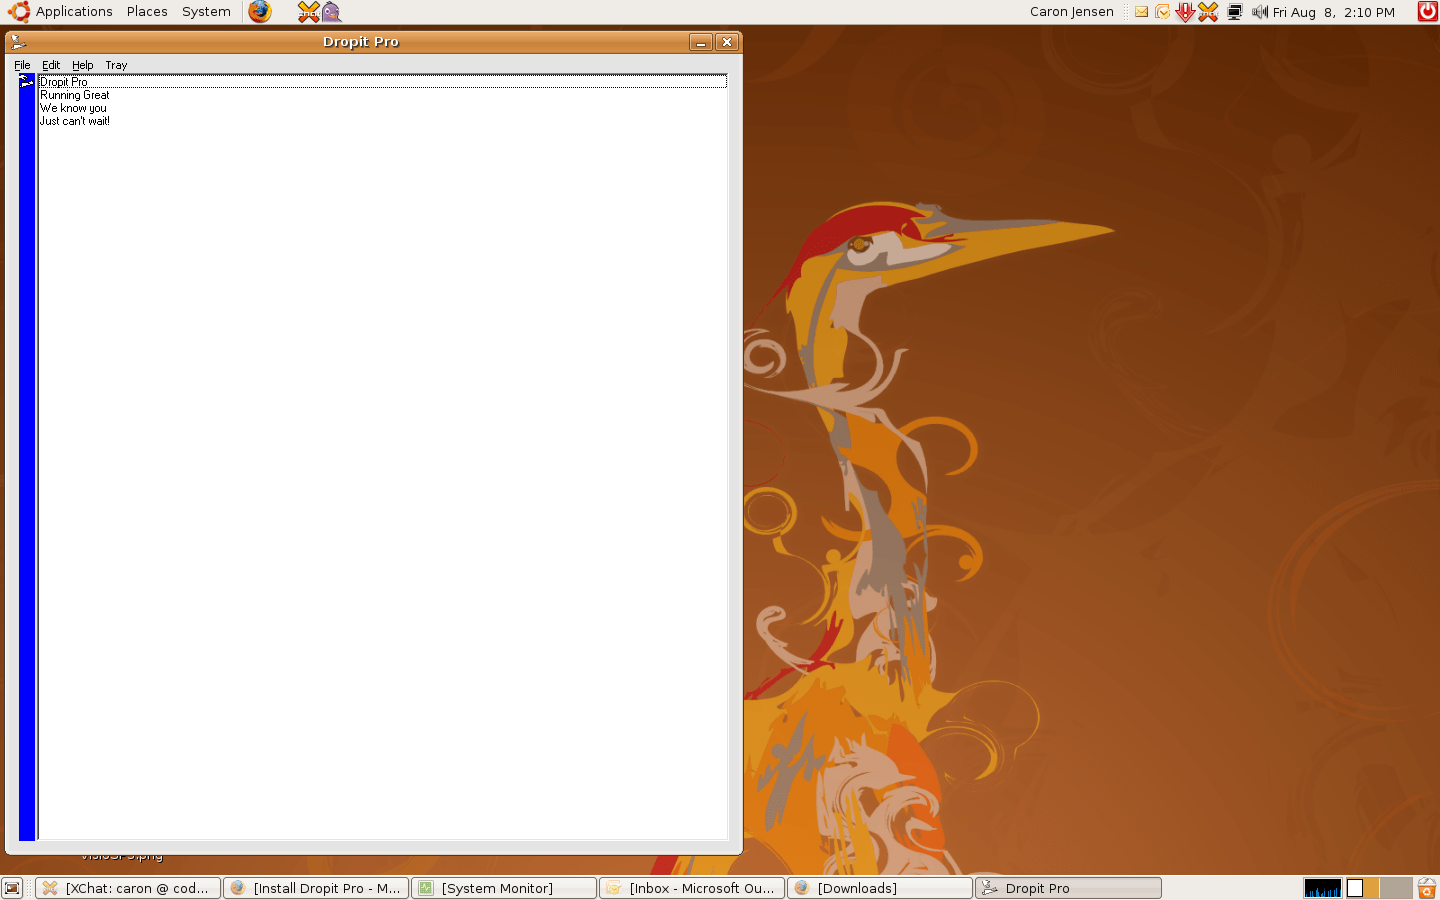Image resolution: width=1440 pixels, height=900 pixels.
Task: Open the Edit menu in Dropit Pro
Action: pyautogui.click(x=51, y=65)
